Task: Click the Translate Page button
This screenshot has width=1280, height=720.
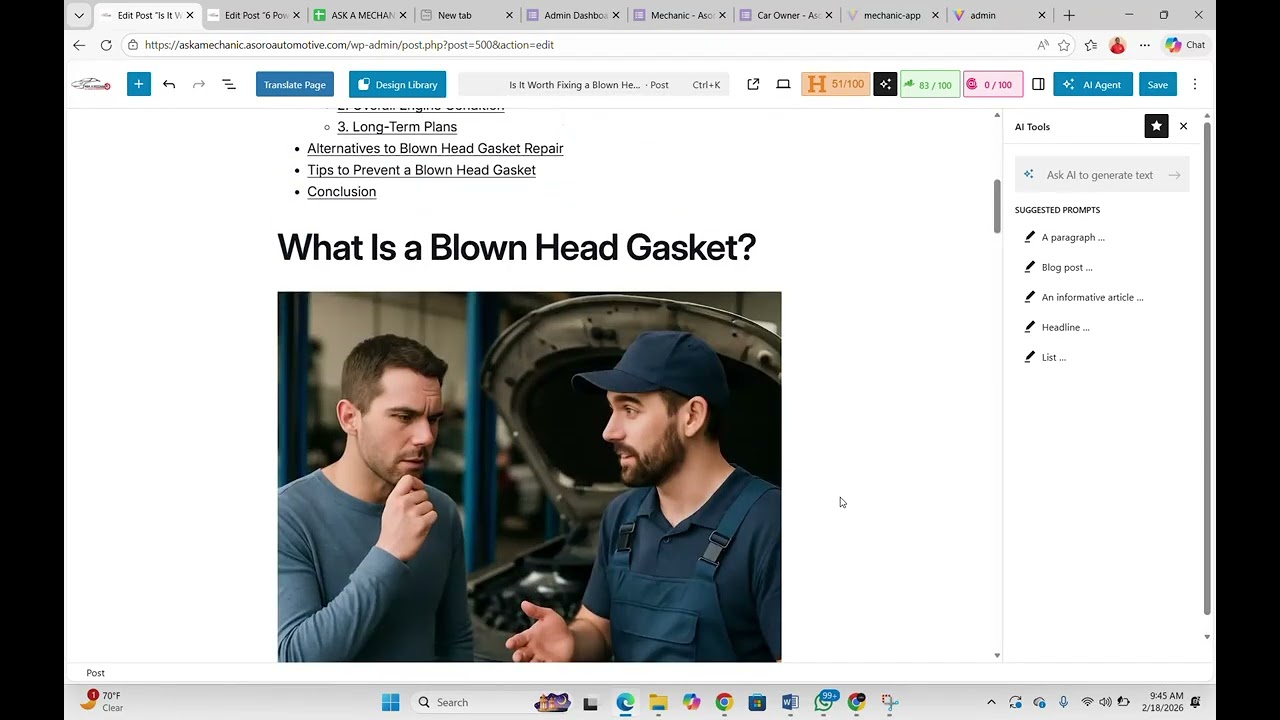Action: (x=295, y=85)
